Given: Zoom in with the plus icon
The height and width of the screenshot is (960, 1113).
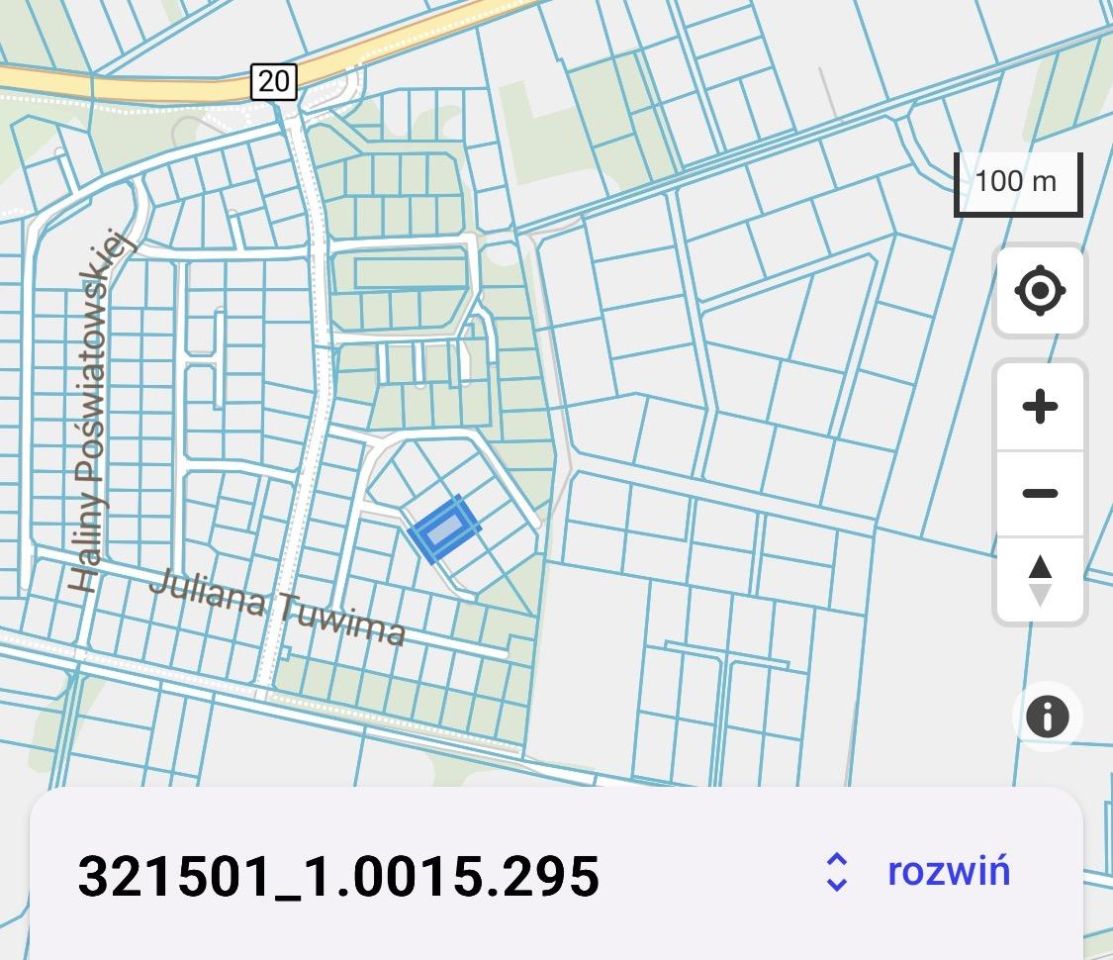Looking at the screenshot, I should 1039,404.
